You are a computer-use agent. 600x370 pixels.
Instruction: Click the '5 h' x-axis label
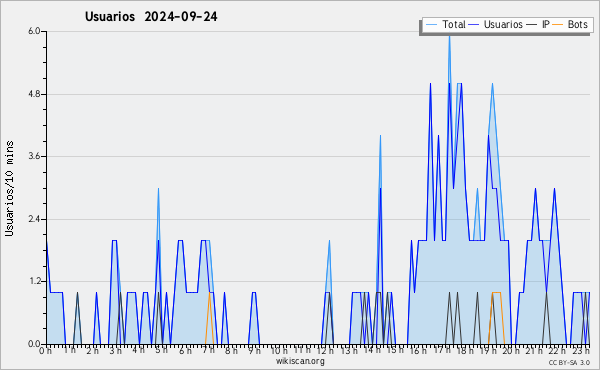(161, 350)
